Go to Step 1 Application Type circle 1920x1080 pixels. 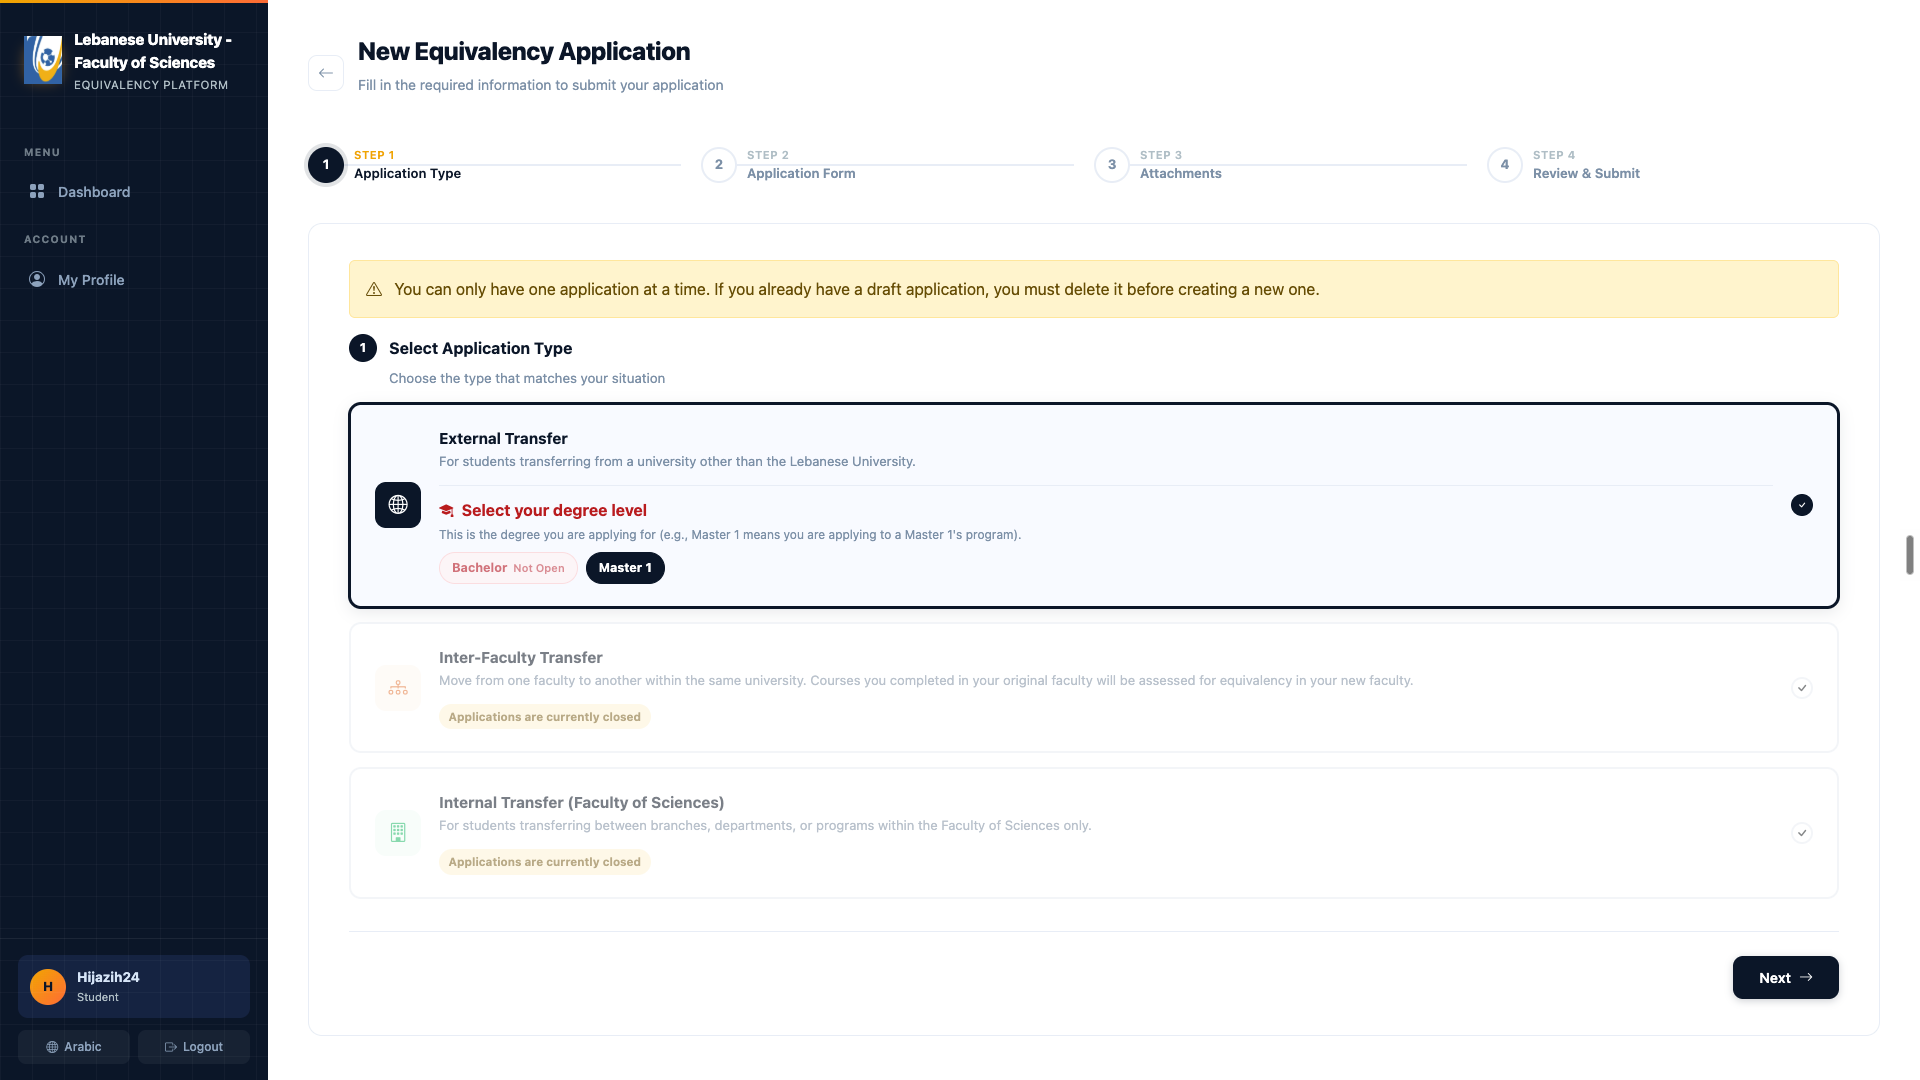point(326,165)
